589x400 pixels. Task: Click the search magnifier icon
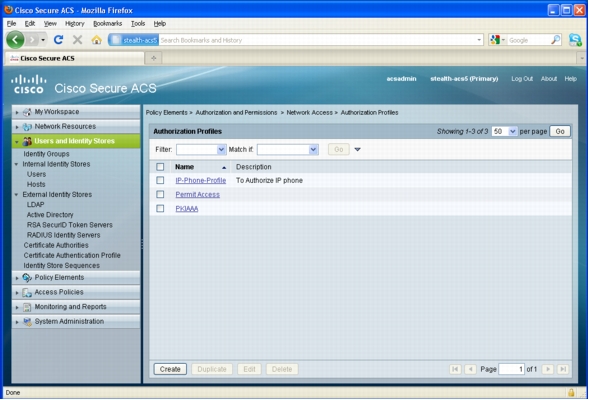tap(555, 39)
